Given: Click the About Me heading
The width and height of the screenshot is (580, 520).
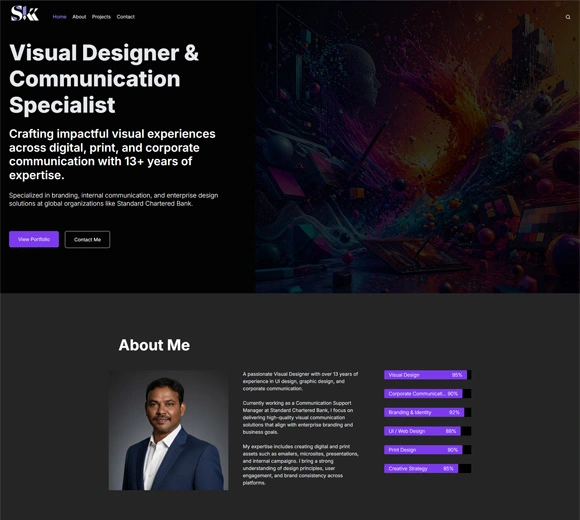Looking at the screenshot, I should 154,345.
